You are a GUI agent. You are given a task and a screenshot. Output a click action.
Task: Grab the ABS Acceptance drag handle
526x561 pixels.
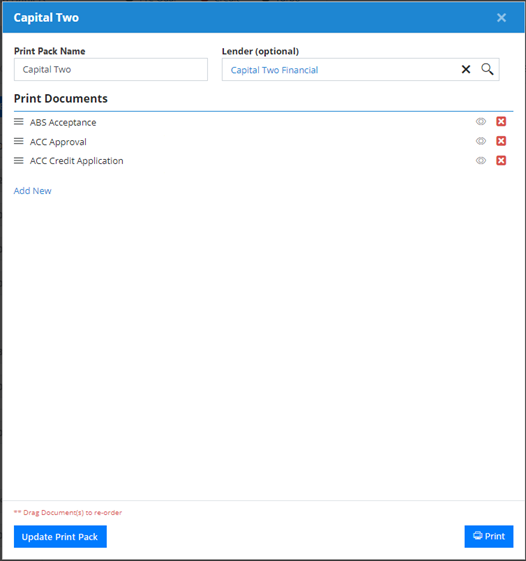19,122
